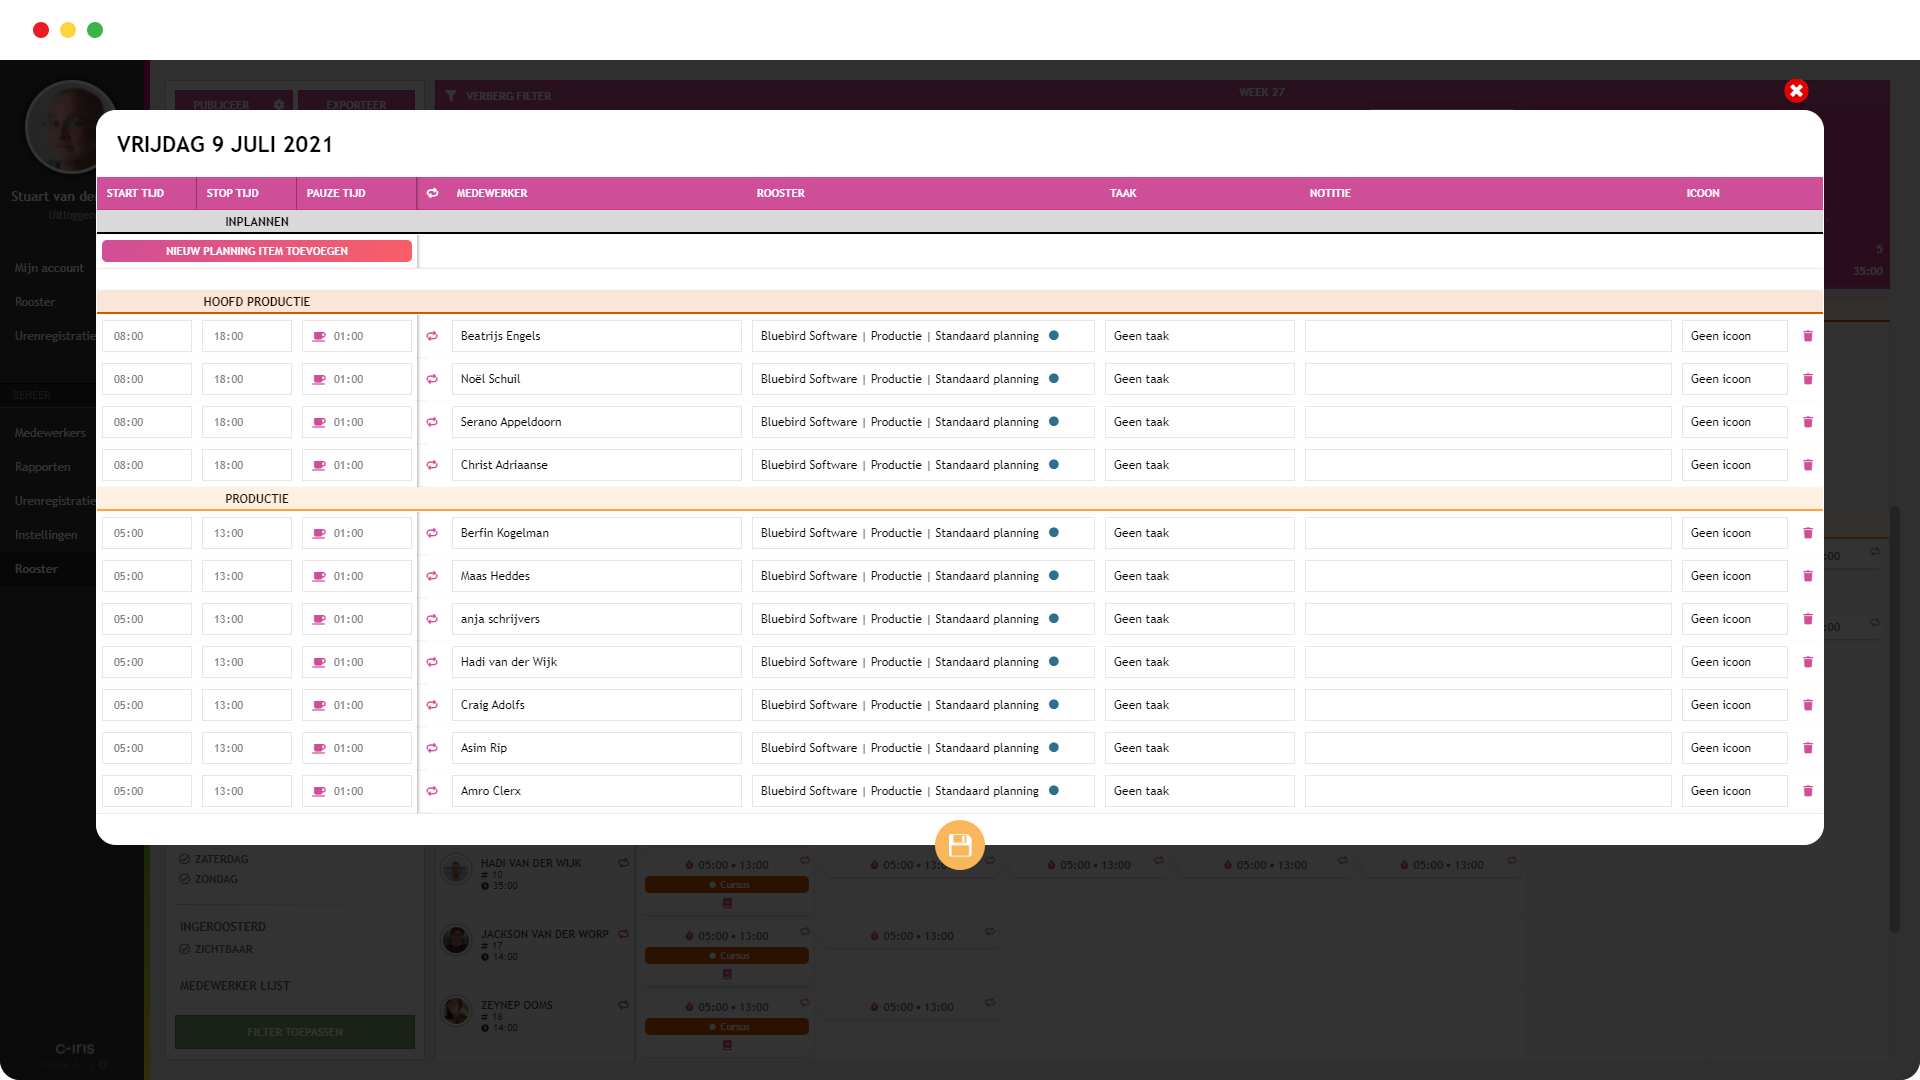Click the coffee pause icon for Berfin Kogelman
1920x1080 pixels.
tap(319, 534)
